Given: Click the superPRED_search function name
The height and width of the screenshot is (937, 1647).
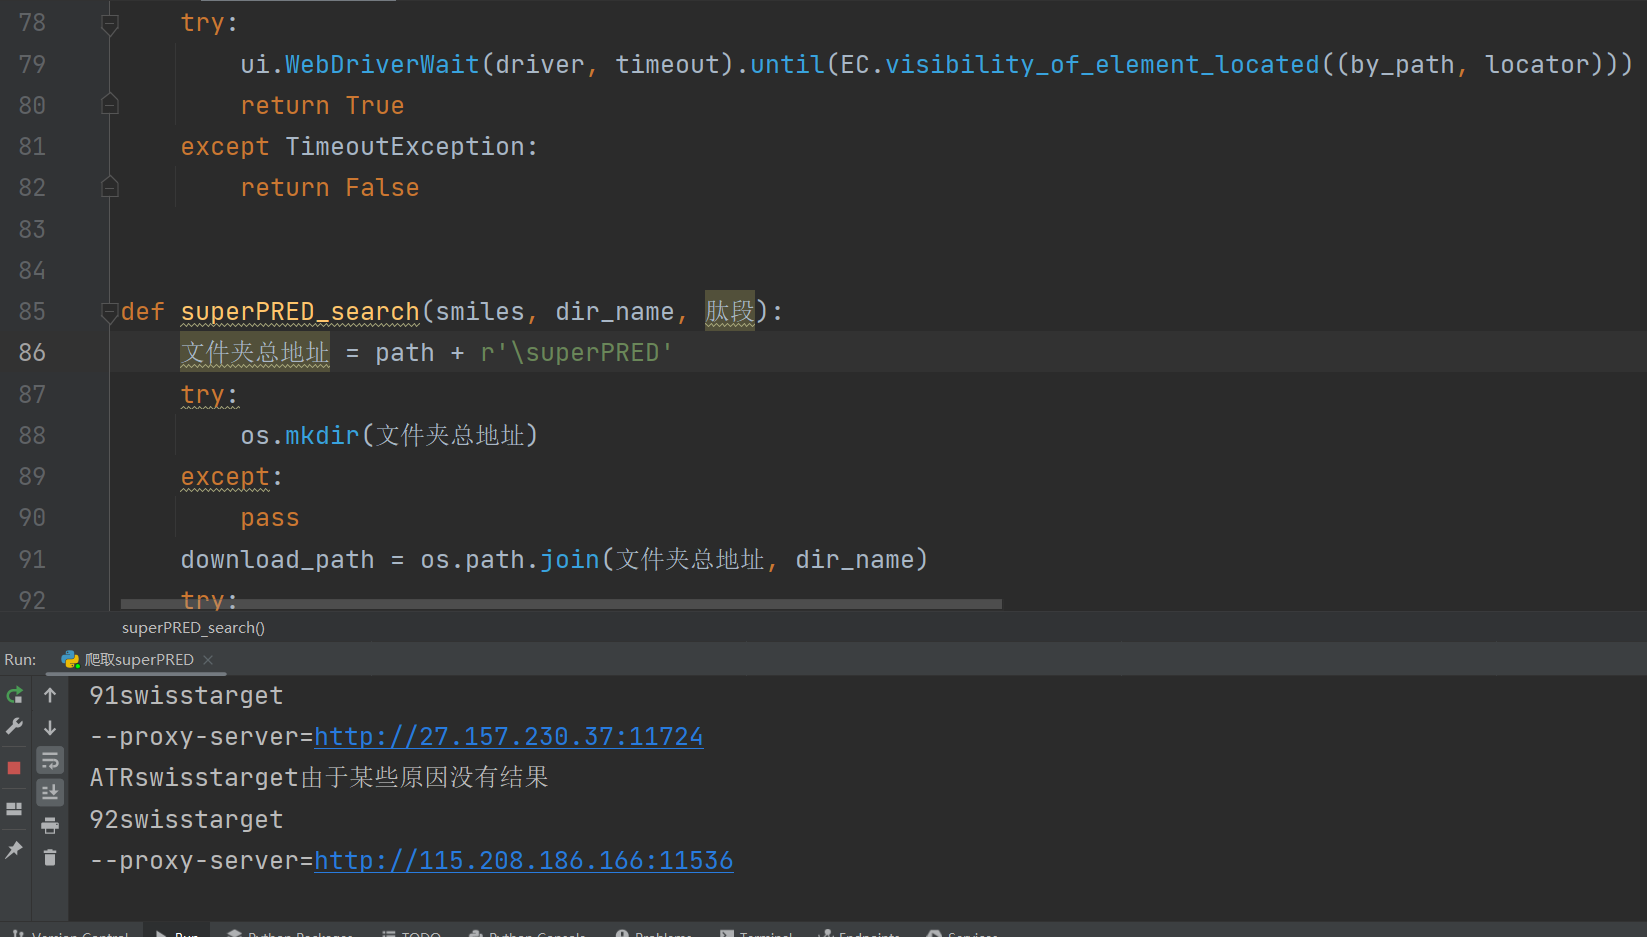Looking at the screenshot, I should tap(300, 312).
